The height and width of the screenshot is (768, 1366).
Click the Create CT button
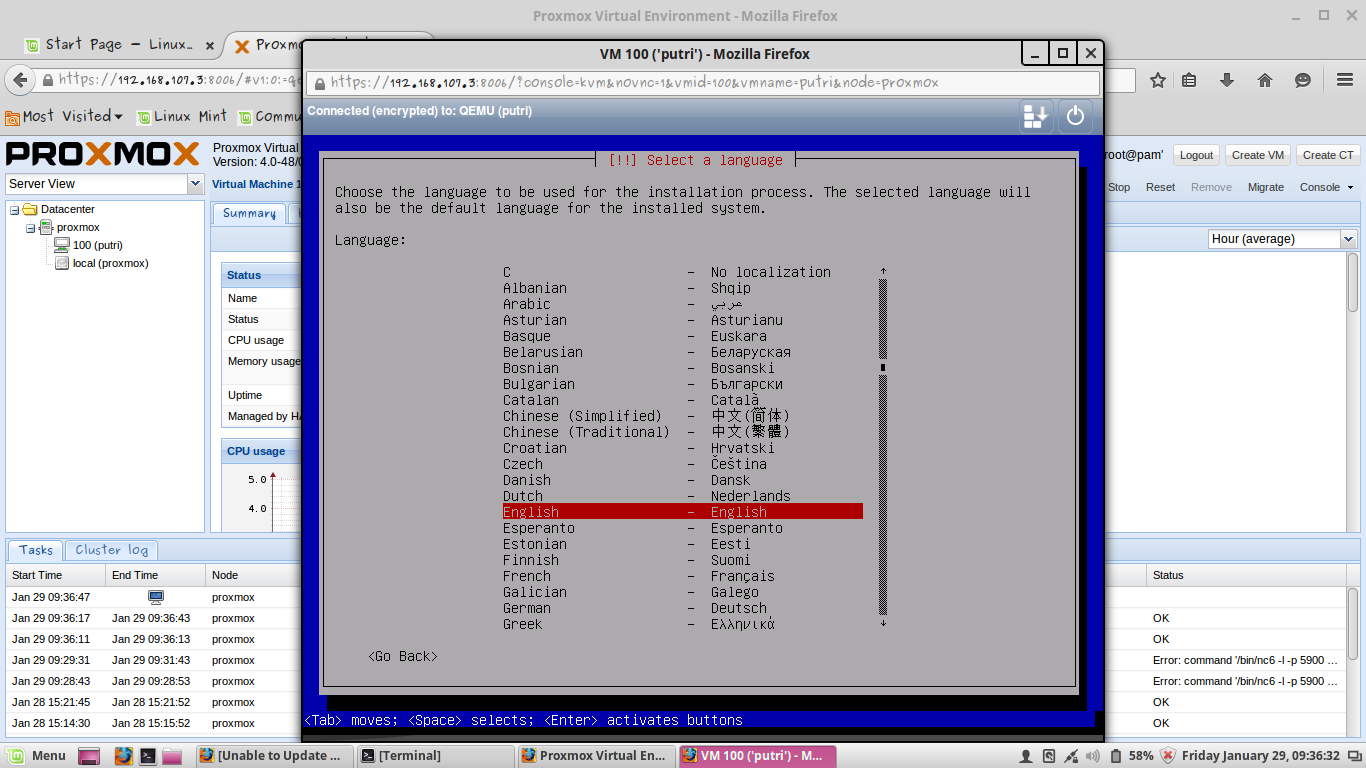(1328, 155)
